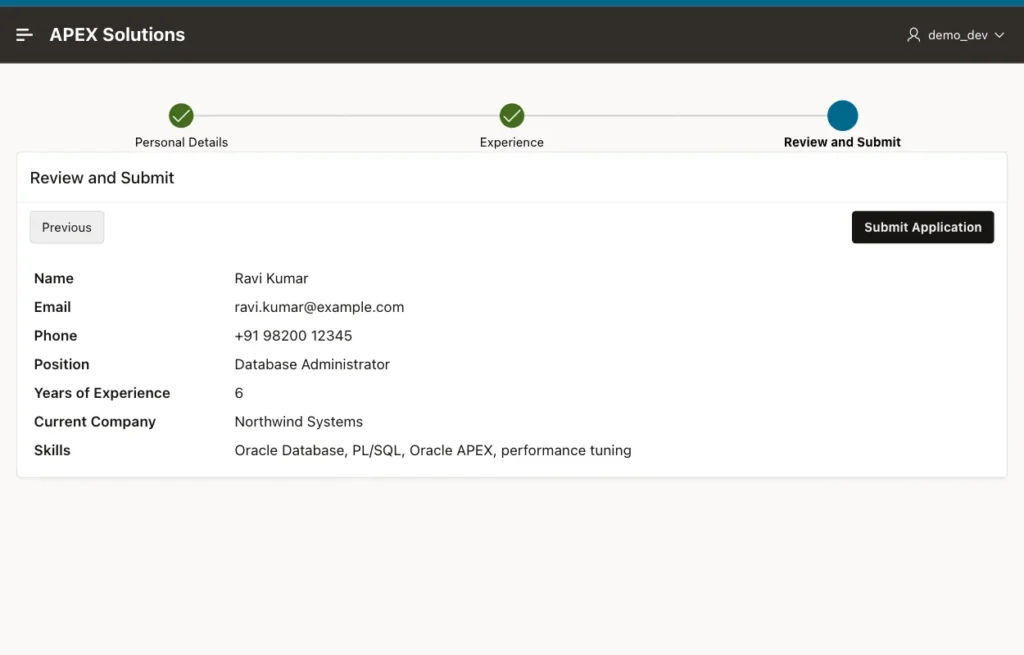Screen dimensions: 1024x655
Task: Open the Personal Details wizard step label
Action: click(x=181, y=142)
